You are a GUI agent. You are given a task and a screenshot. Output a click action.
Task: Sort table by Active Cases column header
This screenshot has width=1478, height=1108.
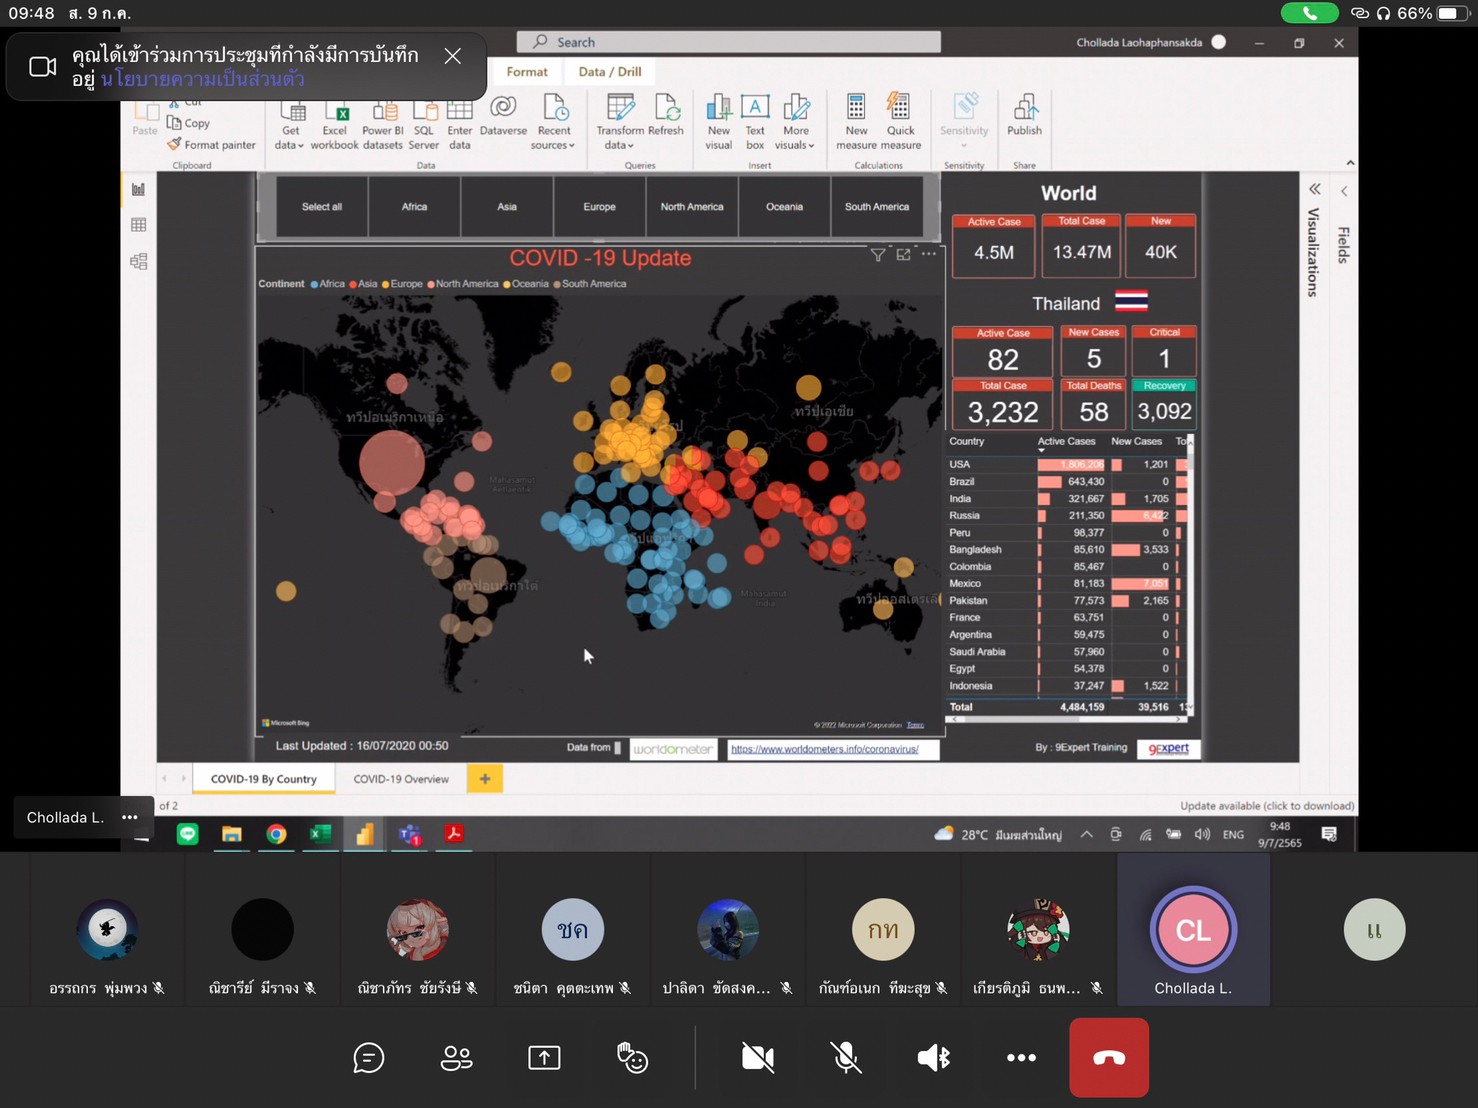pyautogui.click(x=1066, y=441)
